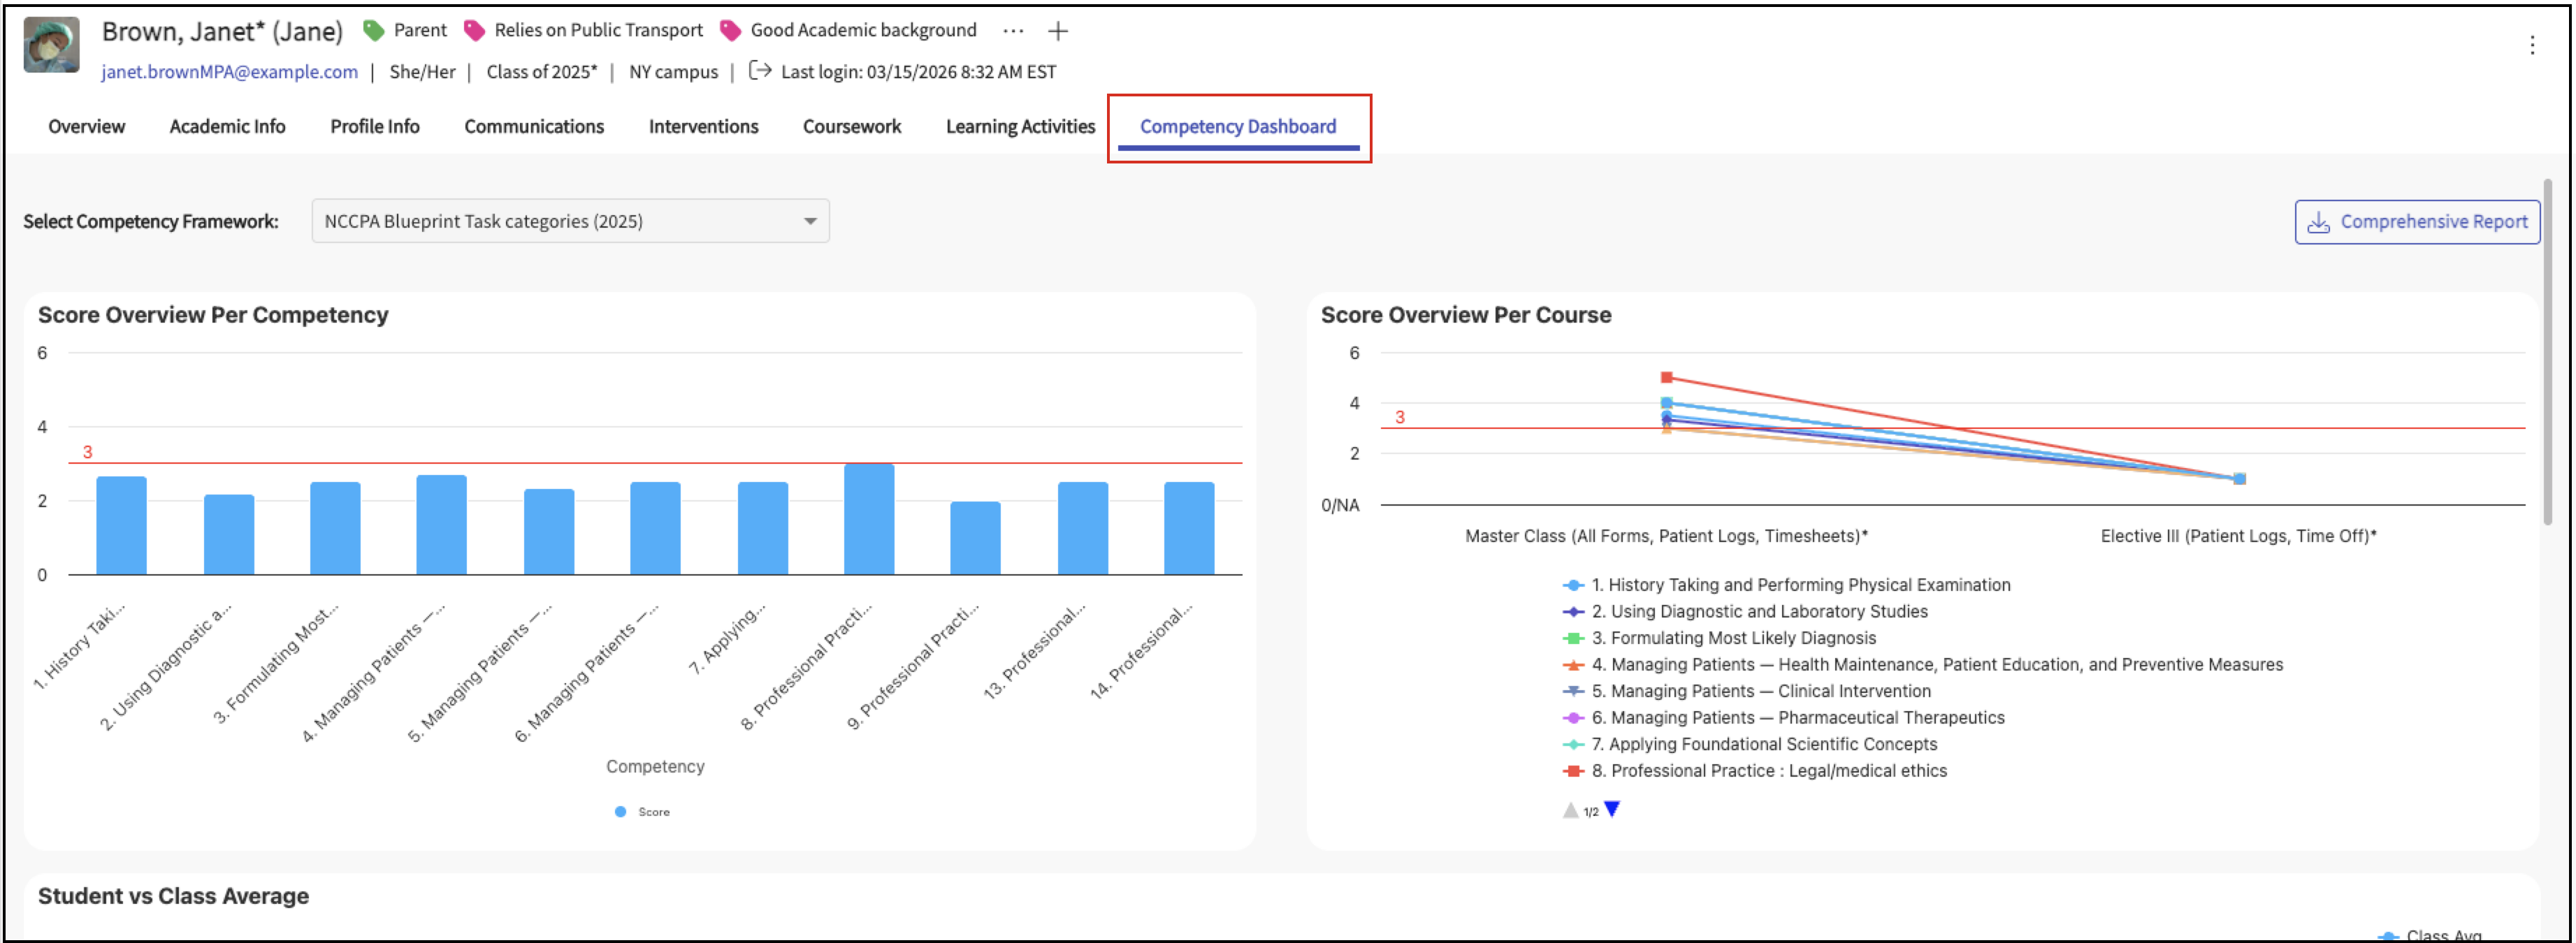Click the dropdown arrow of NCCPA Blueprint selector

point(810,221)
